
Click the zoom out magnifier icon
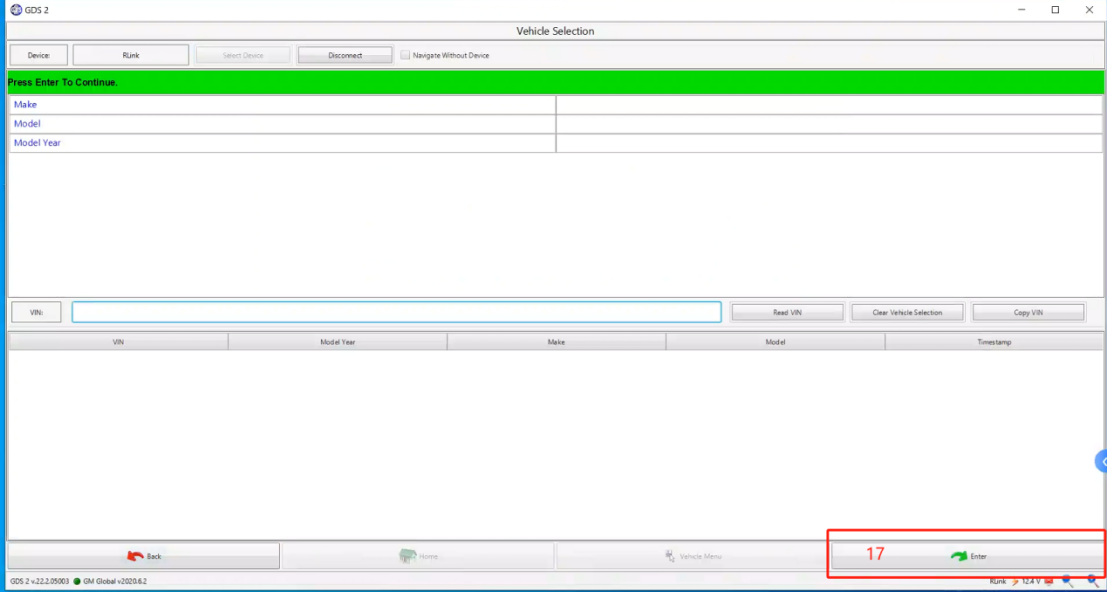[1068, 581]
